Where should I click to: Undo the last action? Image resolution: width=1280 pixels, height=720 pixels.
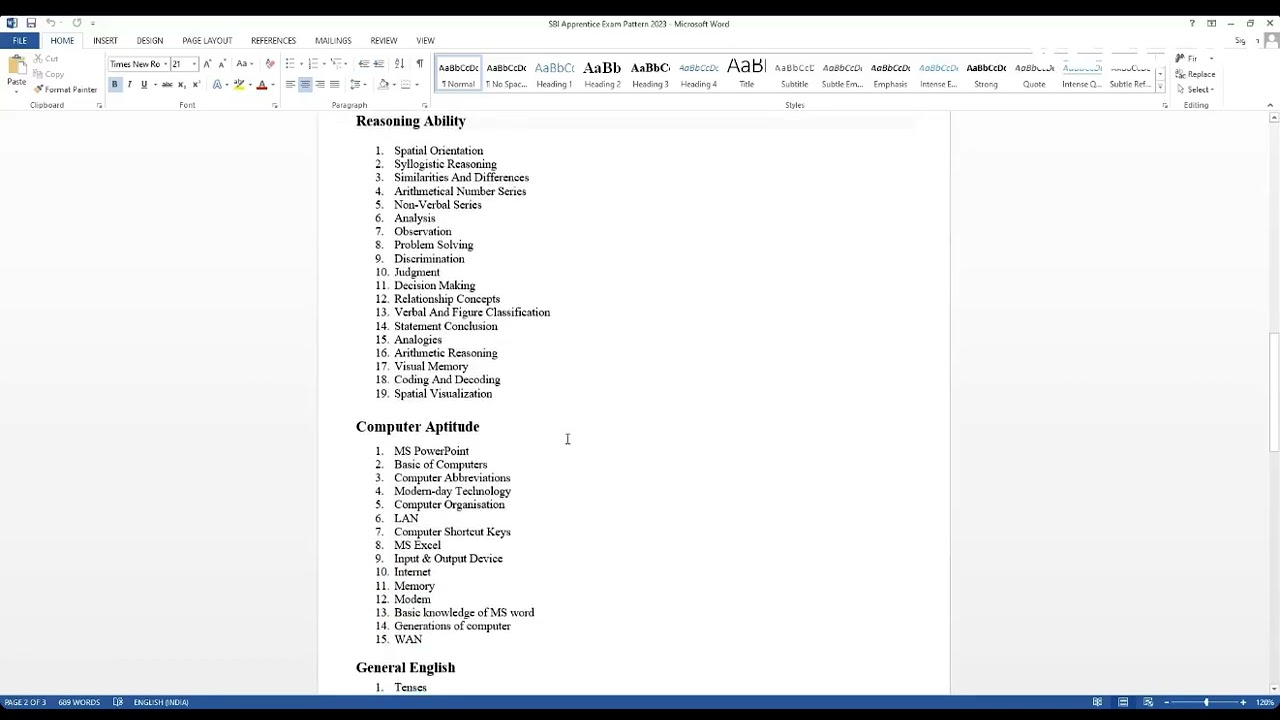50,23
